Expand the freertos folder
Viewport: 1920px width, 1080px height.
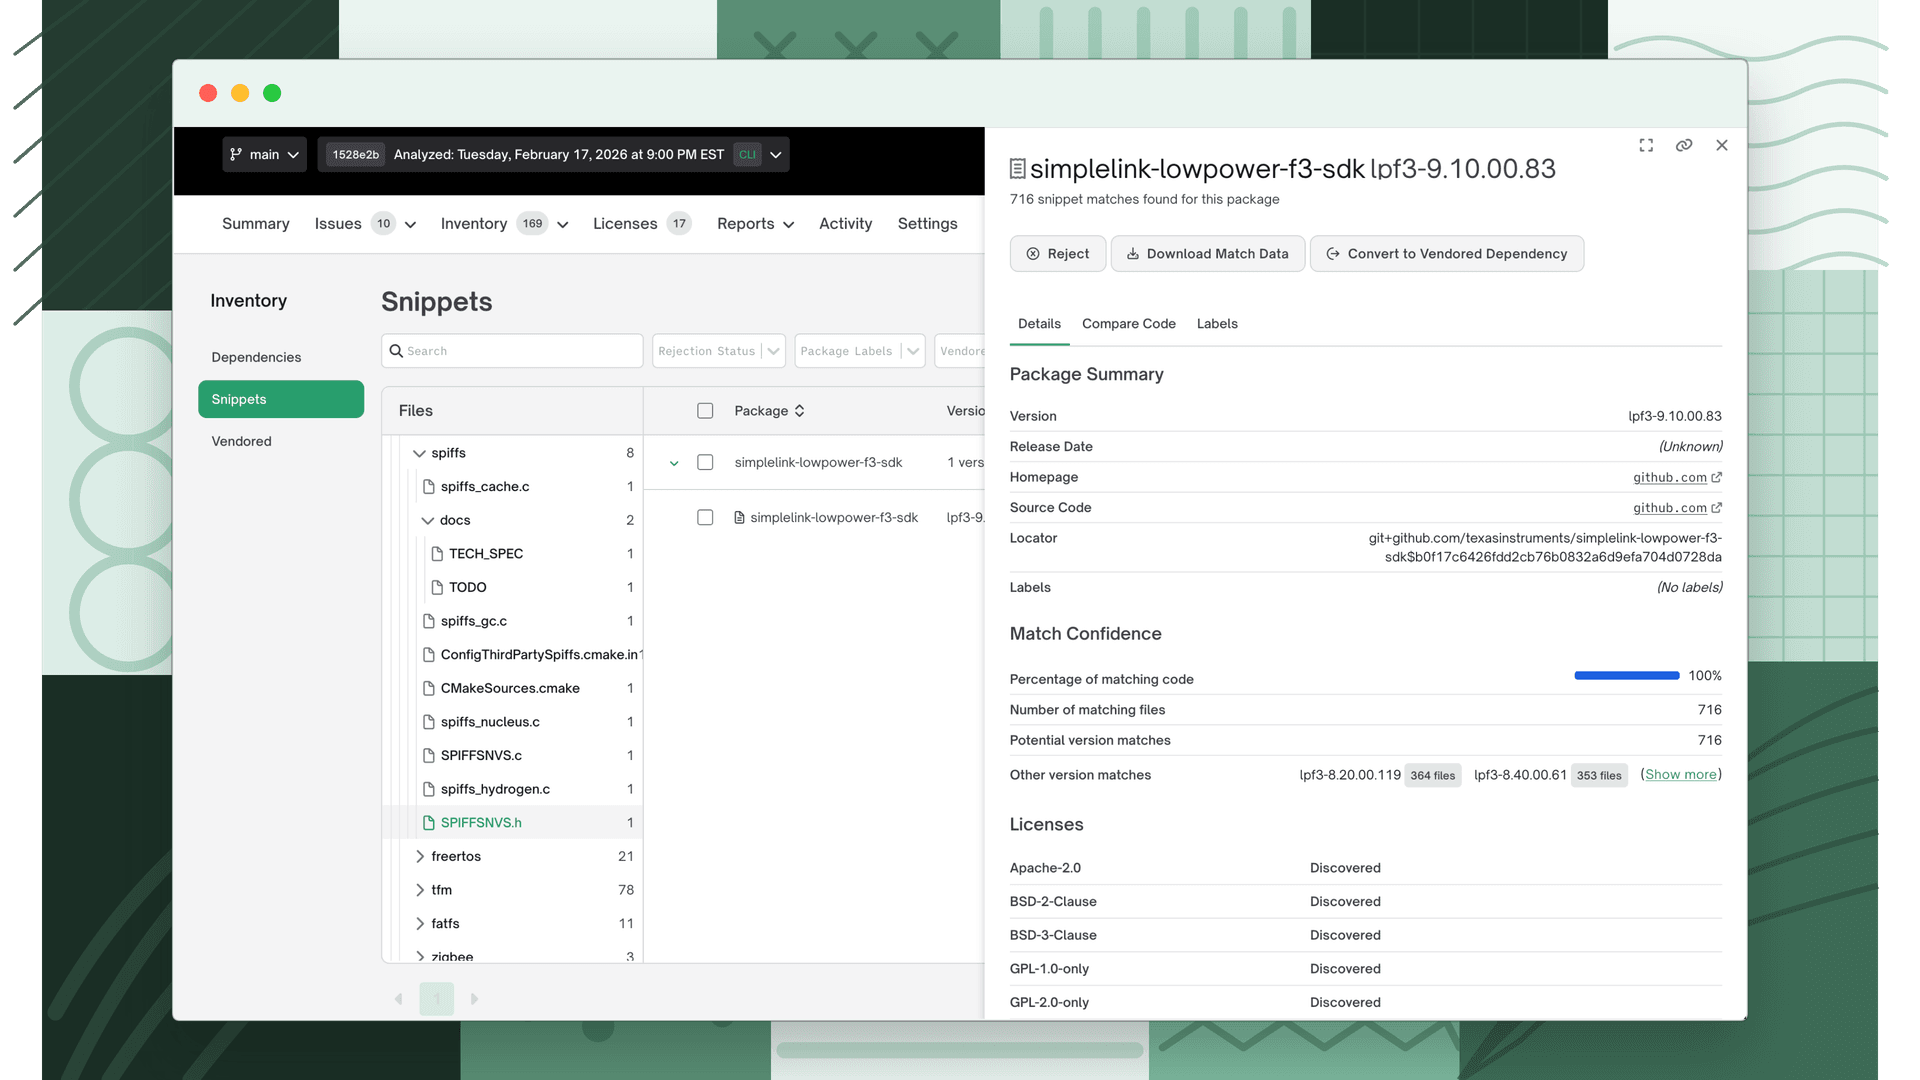(420, 857)
